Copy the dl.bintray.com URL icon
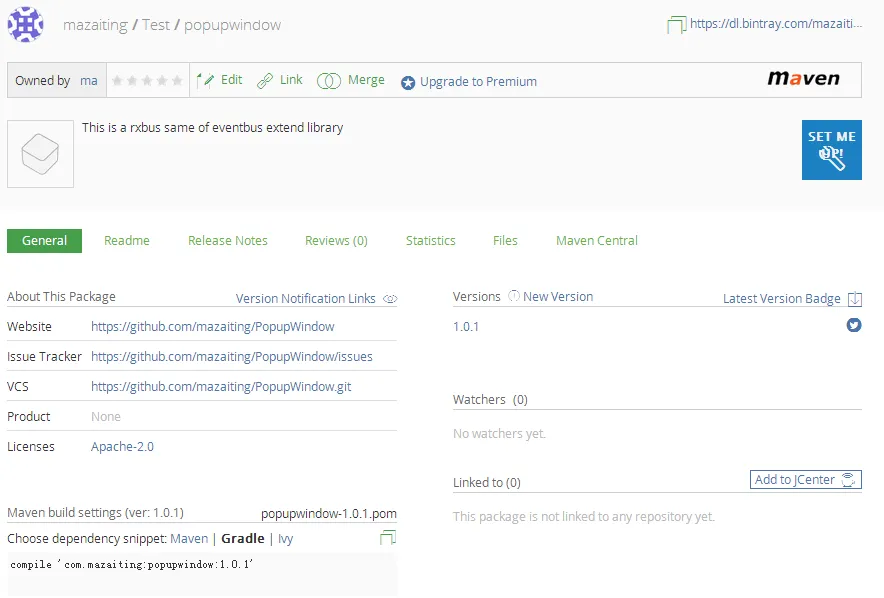 [x=677, y=24]
